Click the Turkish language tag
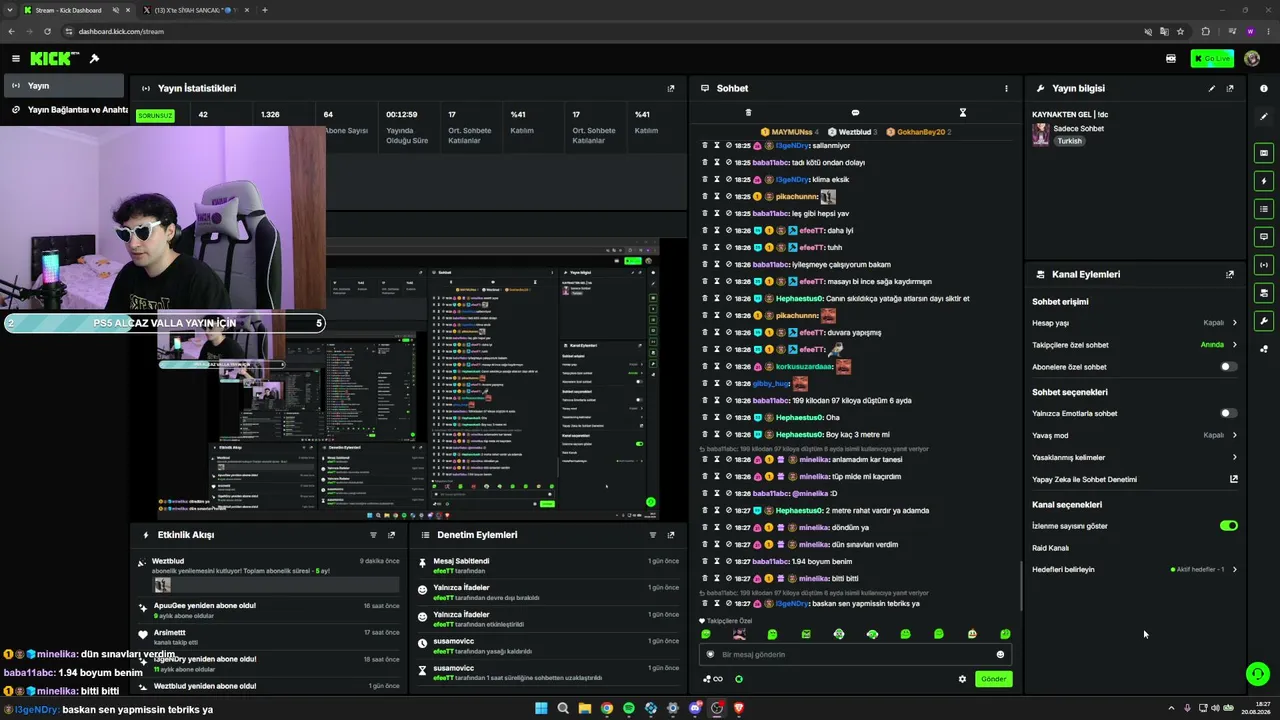This screenshot has width=1280, height=720. pos(1070,141)
